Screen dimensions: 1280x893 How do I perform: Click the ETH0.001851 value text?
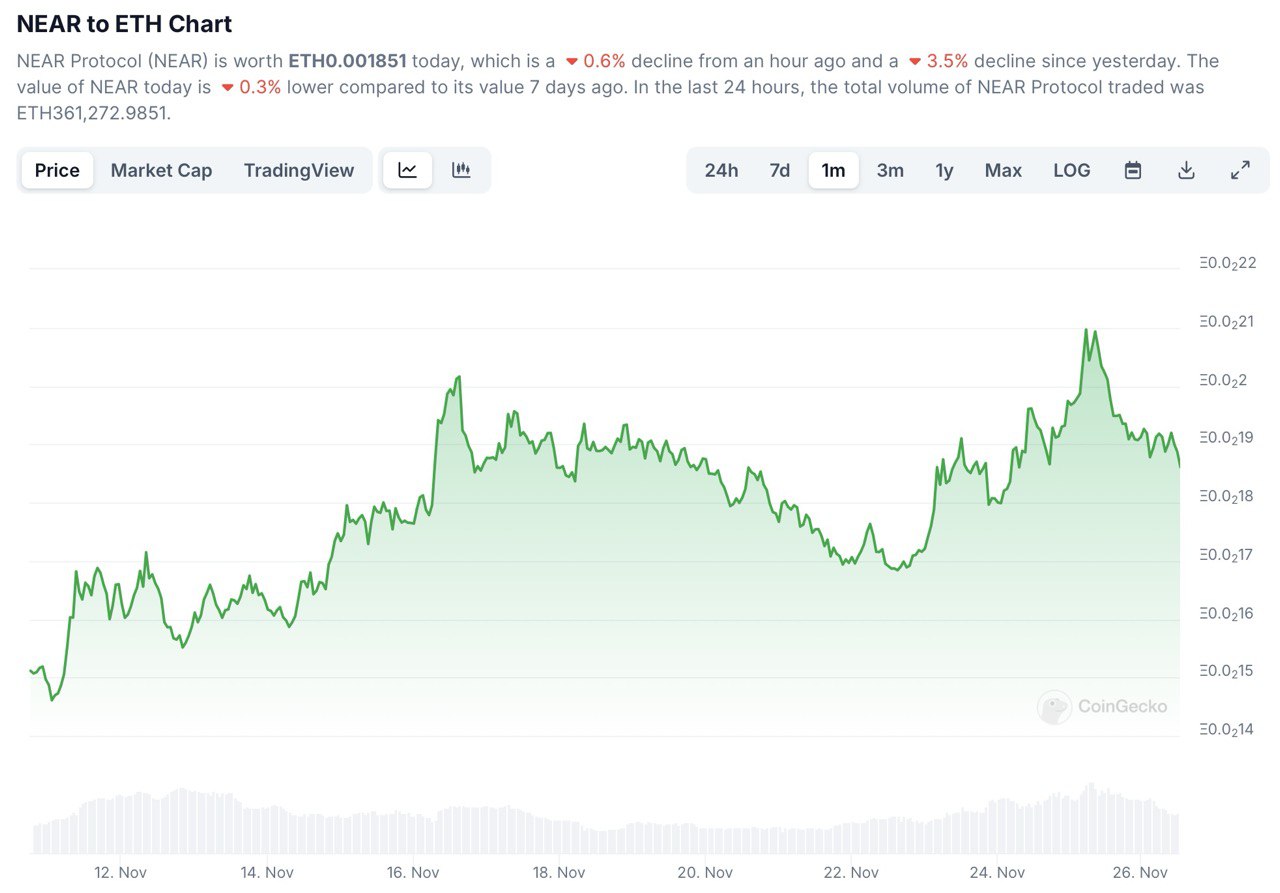click(x=347, y=61)
